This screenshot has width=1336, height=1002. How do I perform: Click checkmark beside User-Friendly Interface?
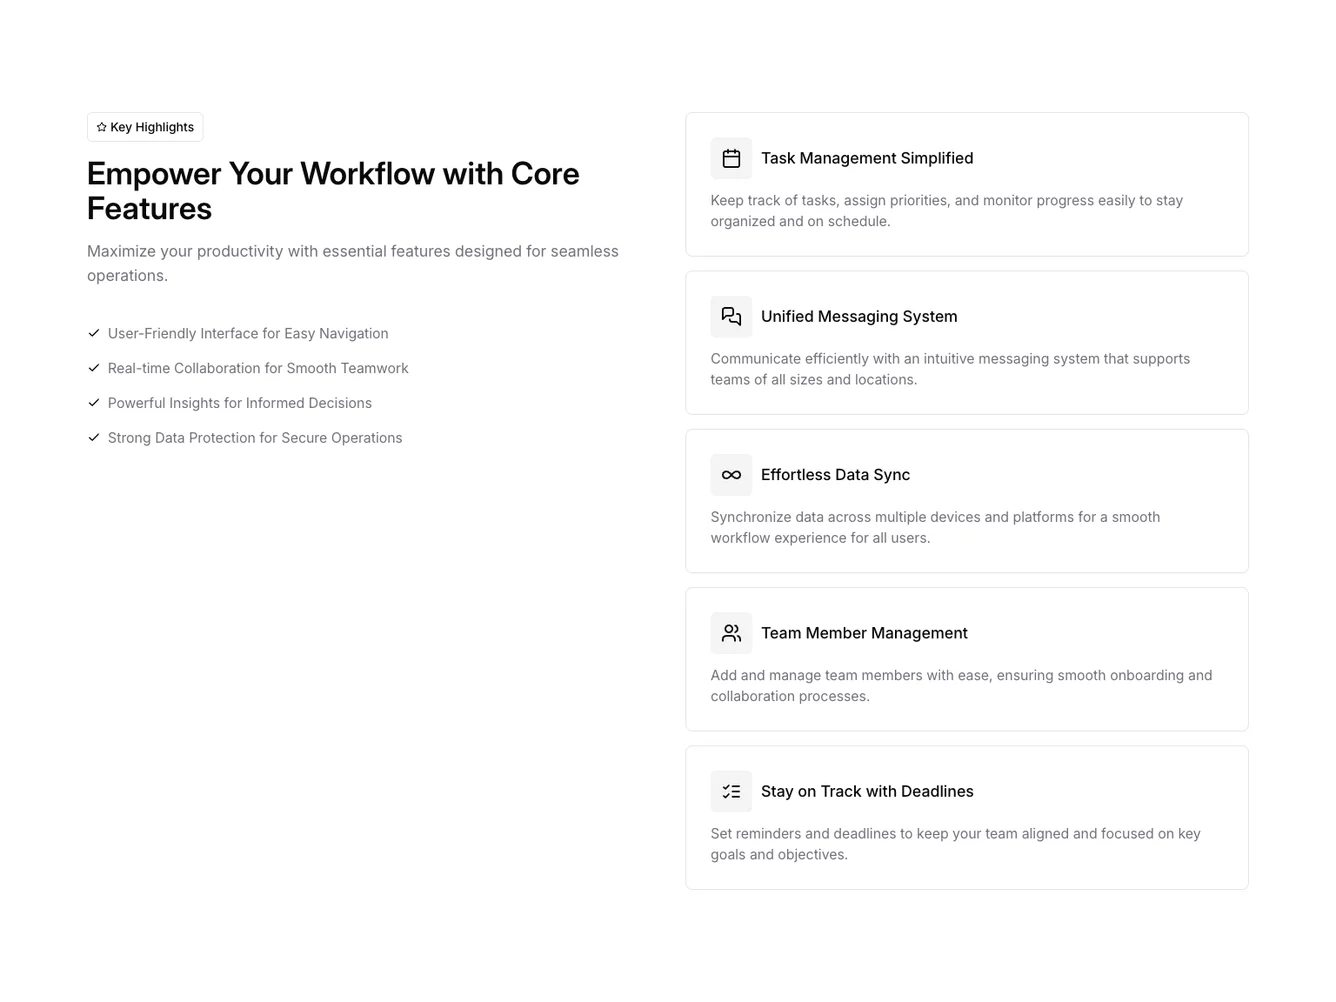coord(94,333)
